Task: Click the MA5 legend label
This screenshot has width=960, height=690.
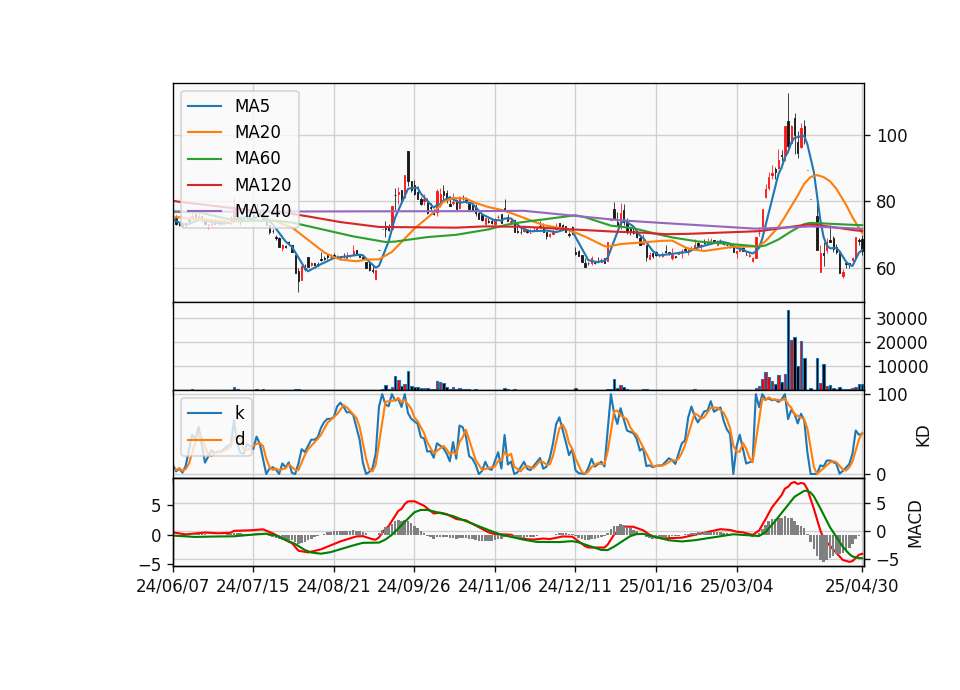Action: tap(252, 106)
